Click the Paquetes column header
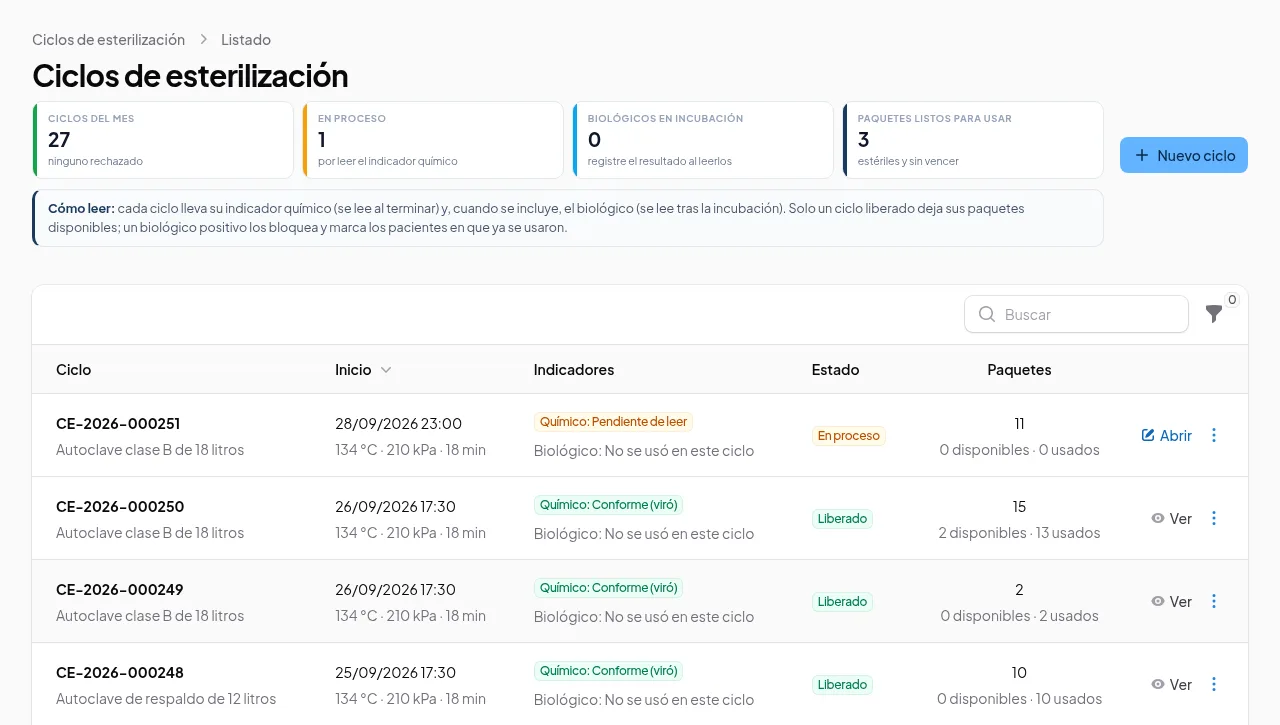 click(x=1019, y=370)
